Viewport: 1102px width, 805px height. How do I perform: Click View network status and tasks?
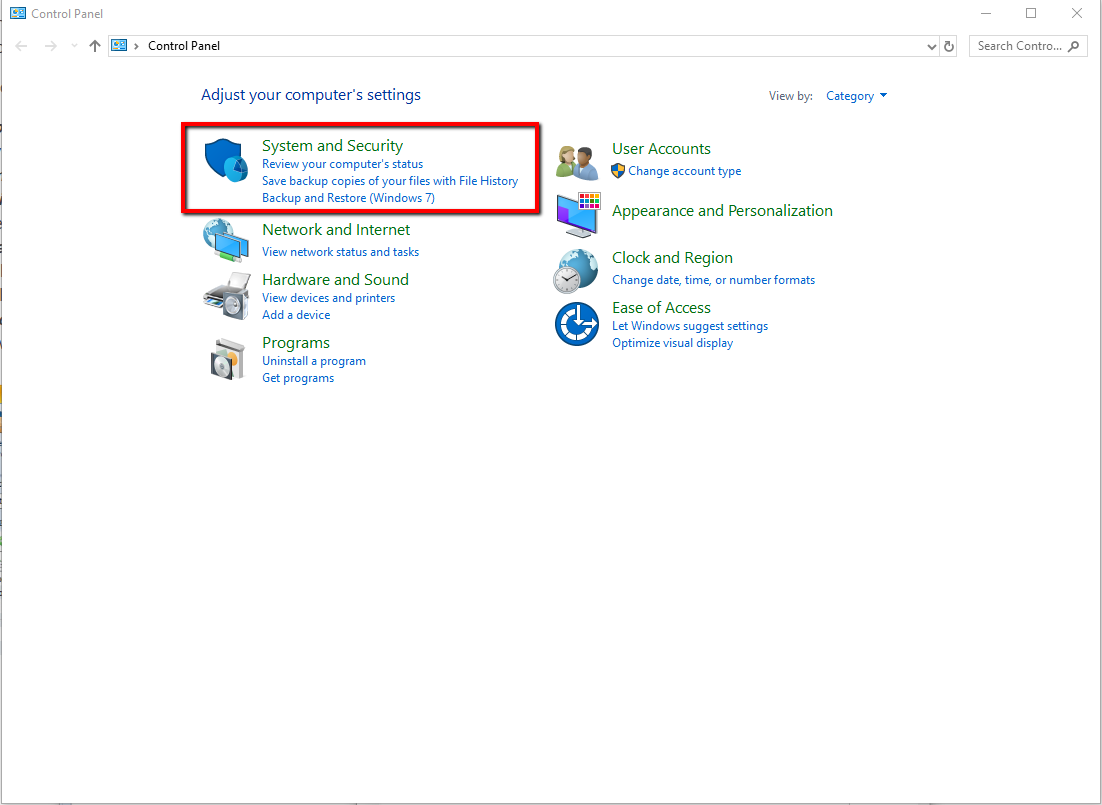pyautogui.click(x=340, y=252)
